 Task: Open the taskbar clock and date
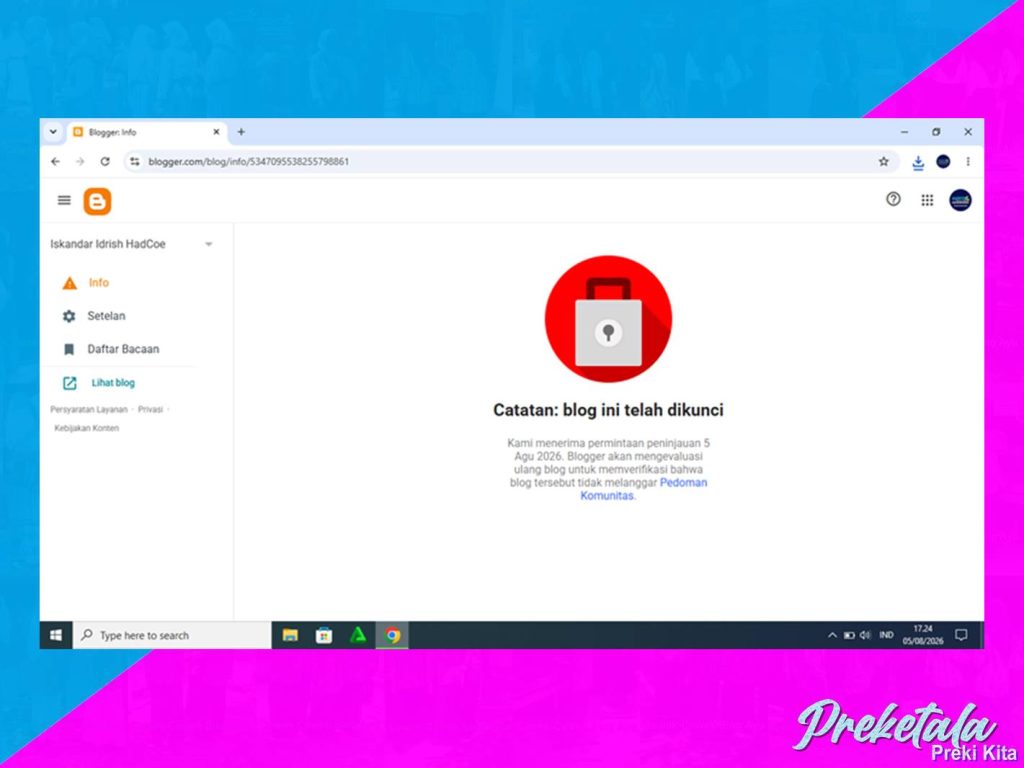click(x=923, y=635)
